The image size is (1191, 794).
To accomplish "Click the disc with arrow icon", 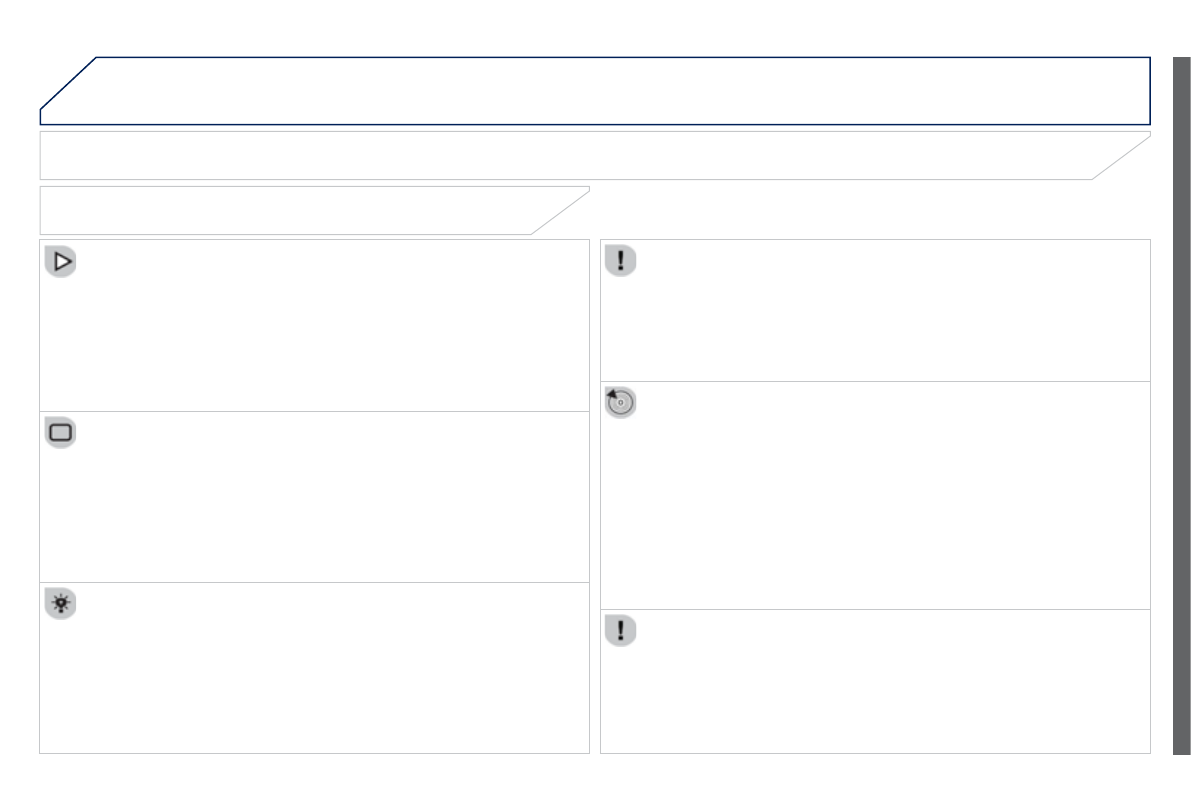I will tap(621, 402).
